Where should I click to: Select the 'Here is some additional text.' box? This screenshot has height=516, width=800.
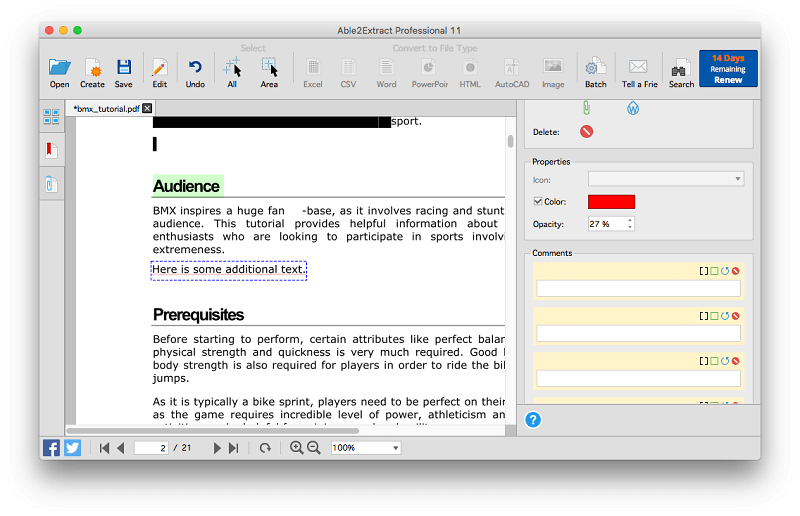pos(229,270)
